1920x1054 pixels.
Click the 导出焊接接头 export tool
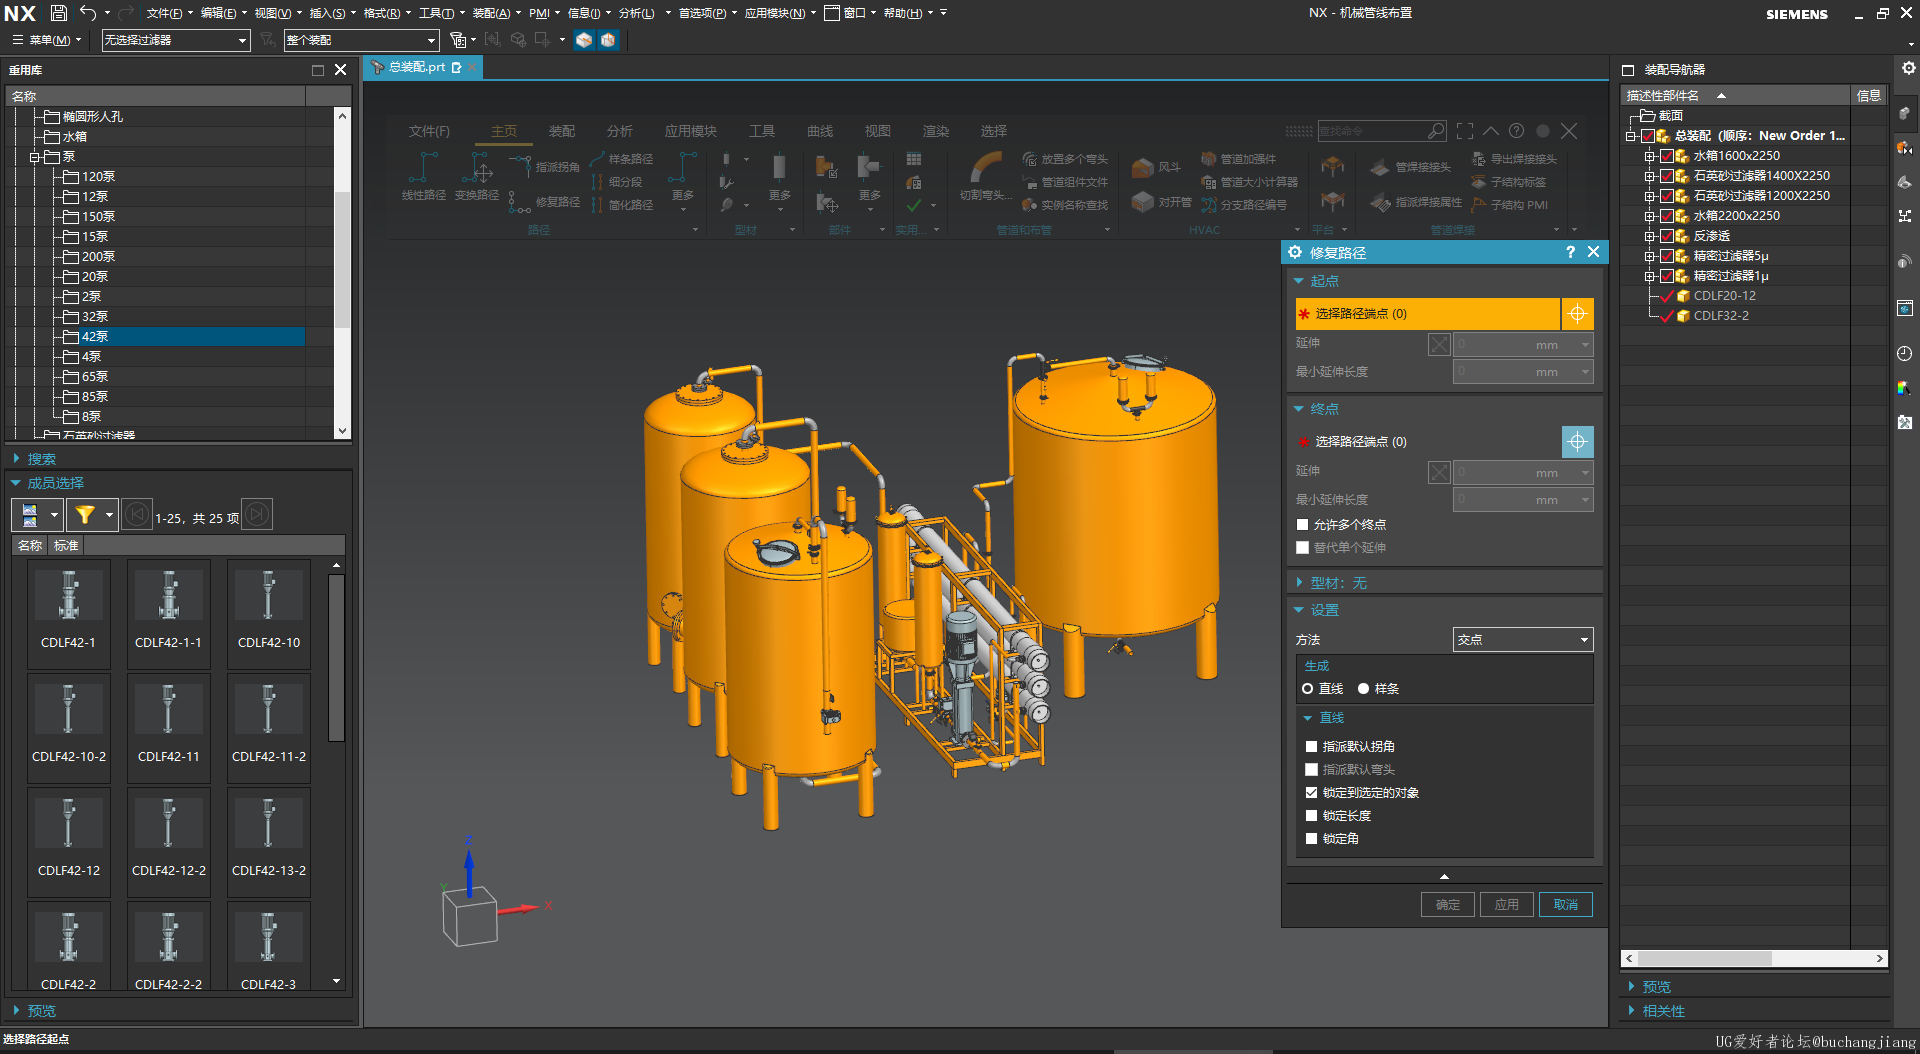coord(1514,159)
